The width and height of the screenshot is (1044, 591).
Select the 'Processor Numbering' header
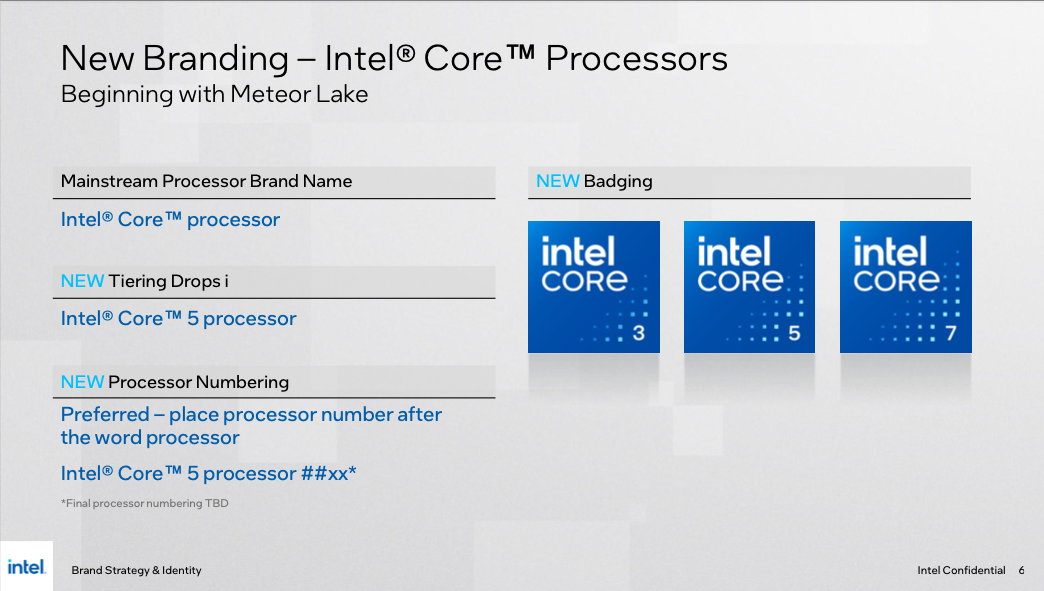coord(175,382)
